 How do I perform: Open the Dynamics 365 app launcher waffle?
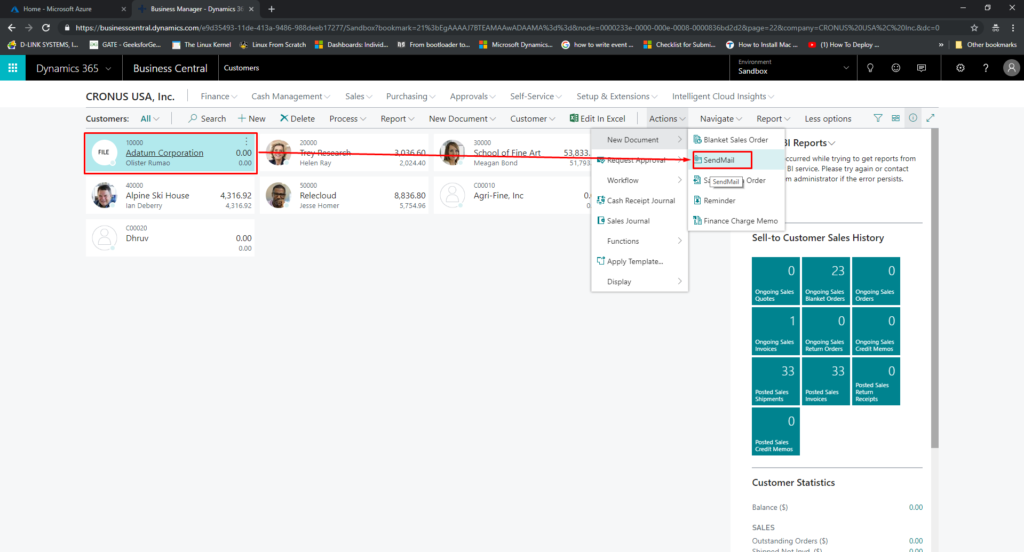(13, 68)
